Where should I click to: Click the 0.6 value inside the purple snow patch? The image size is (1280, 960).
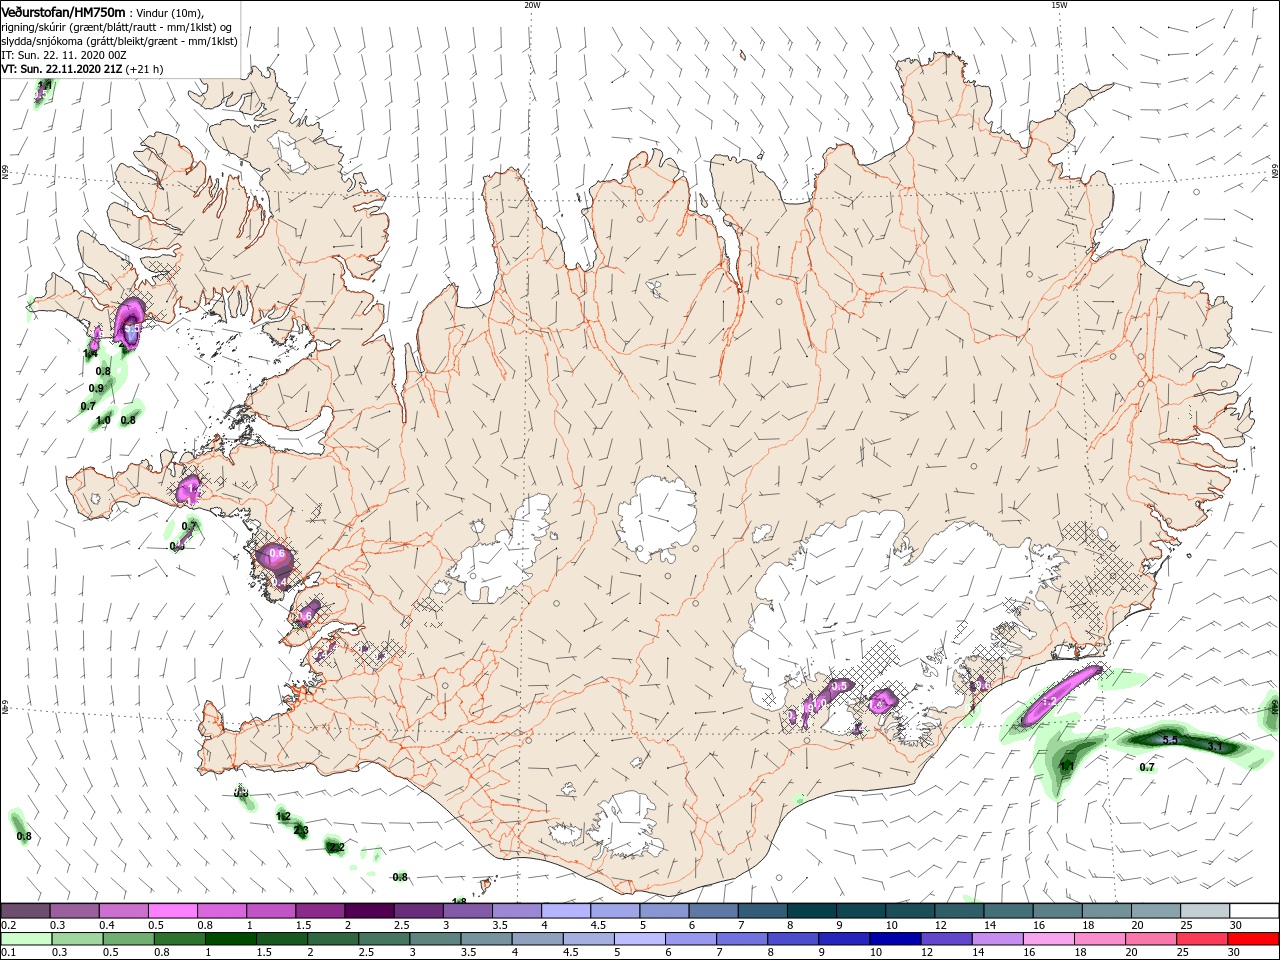click(x=278, y=553)
